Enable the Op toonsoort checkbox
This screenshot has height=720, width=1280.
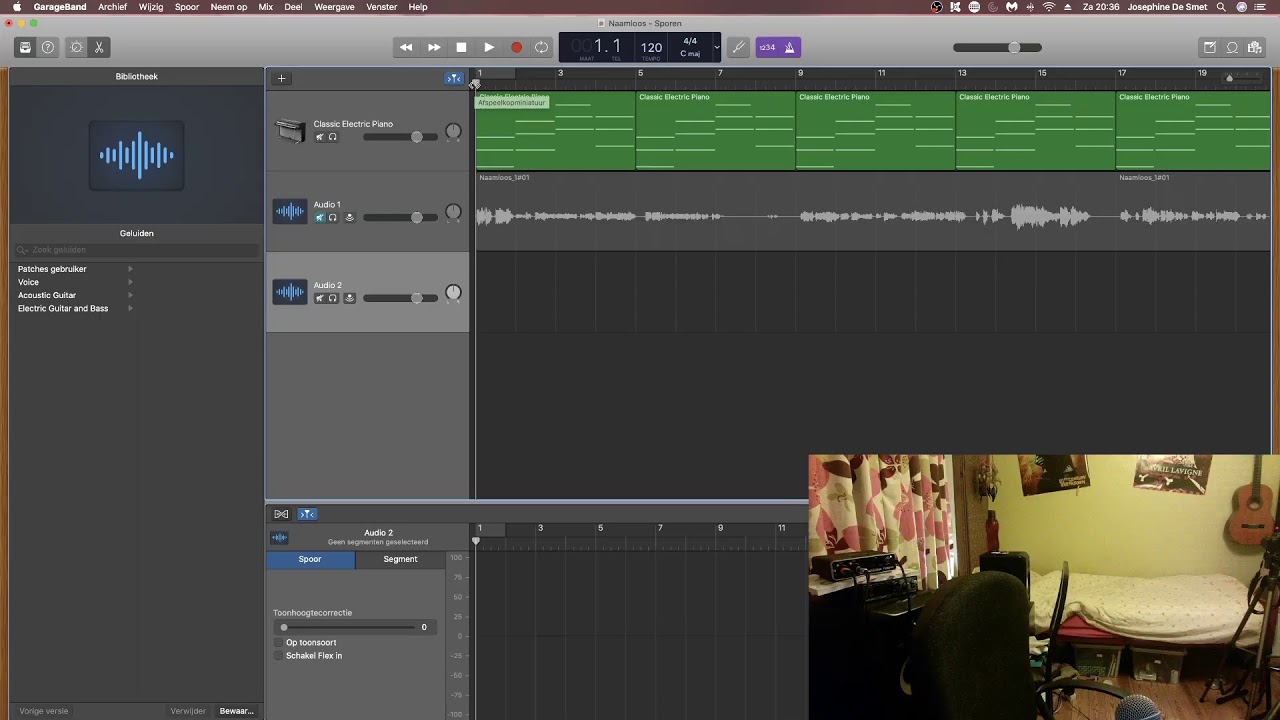[279, 643]
